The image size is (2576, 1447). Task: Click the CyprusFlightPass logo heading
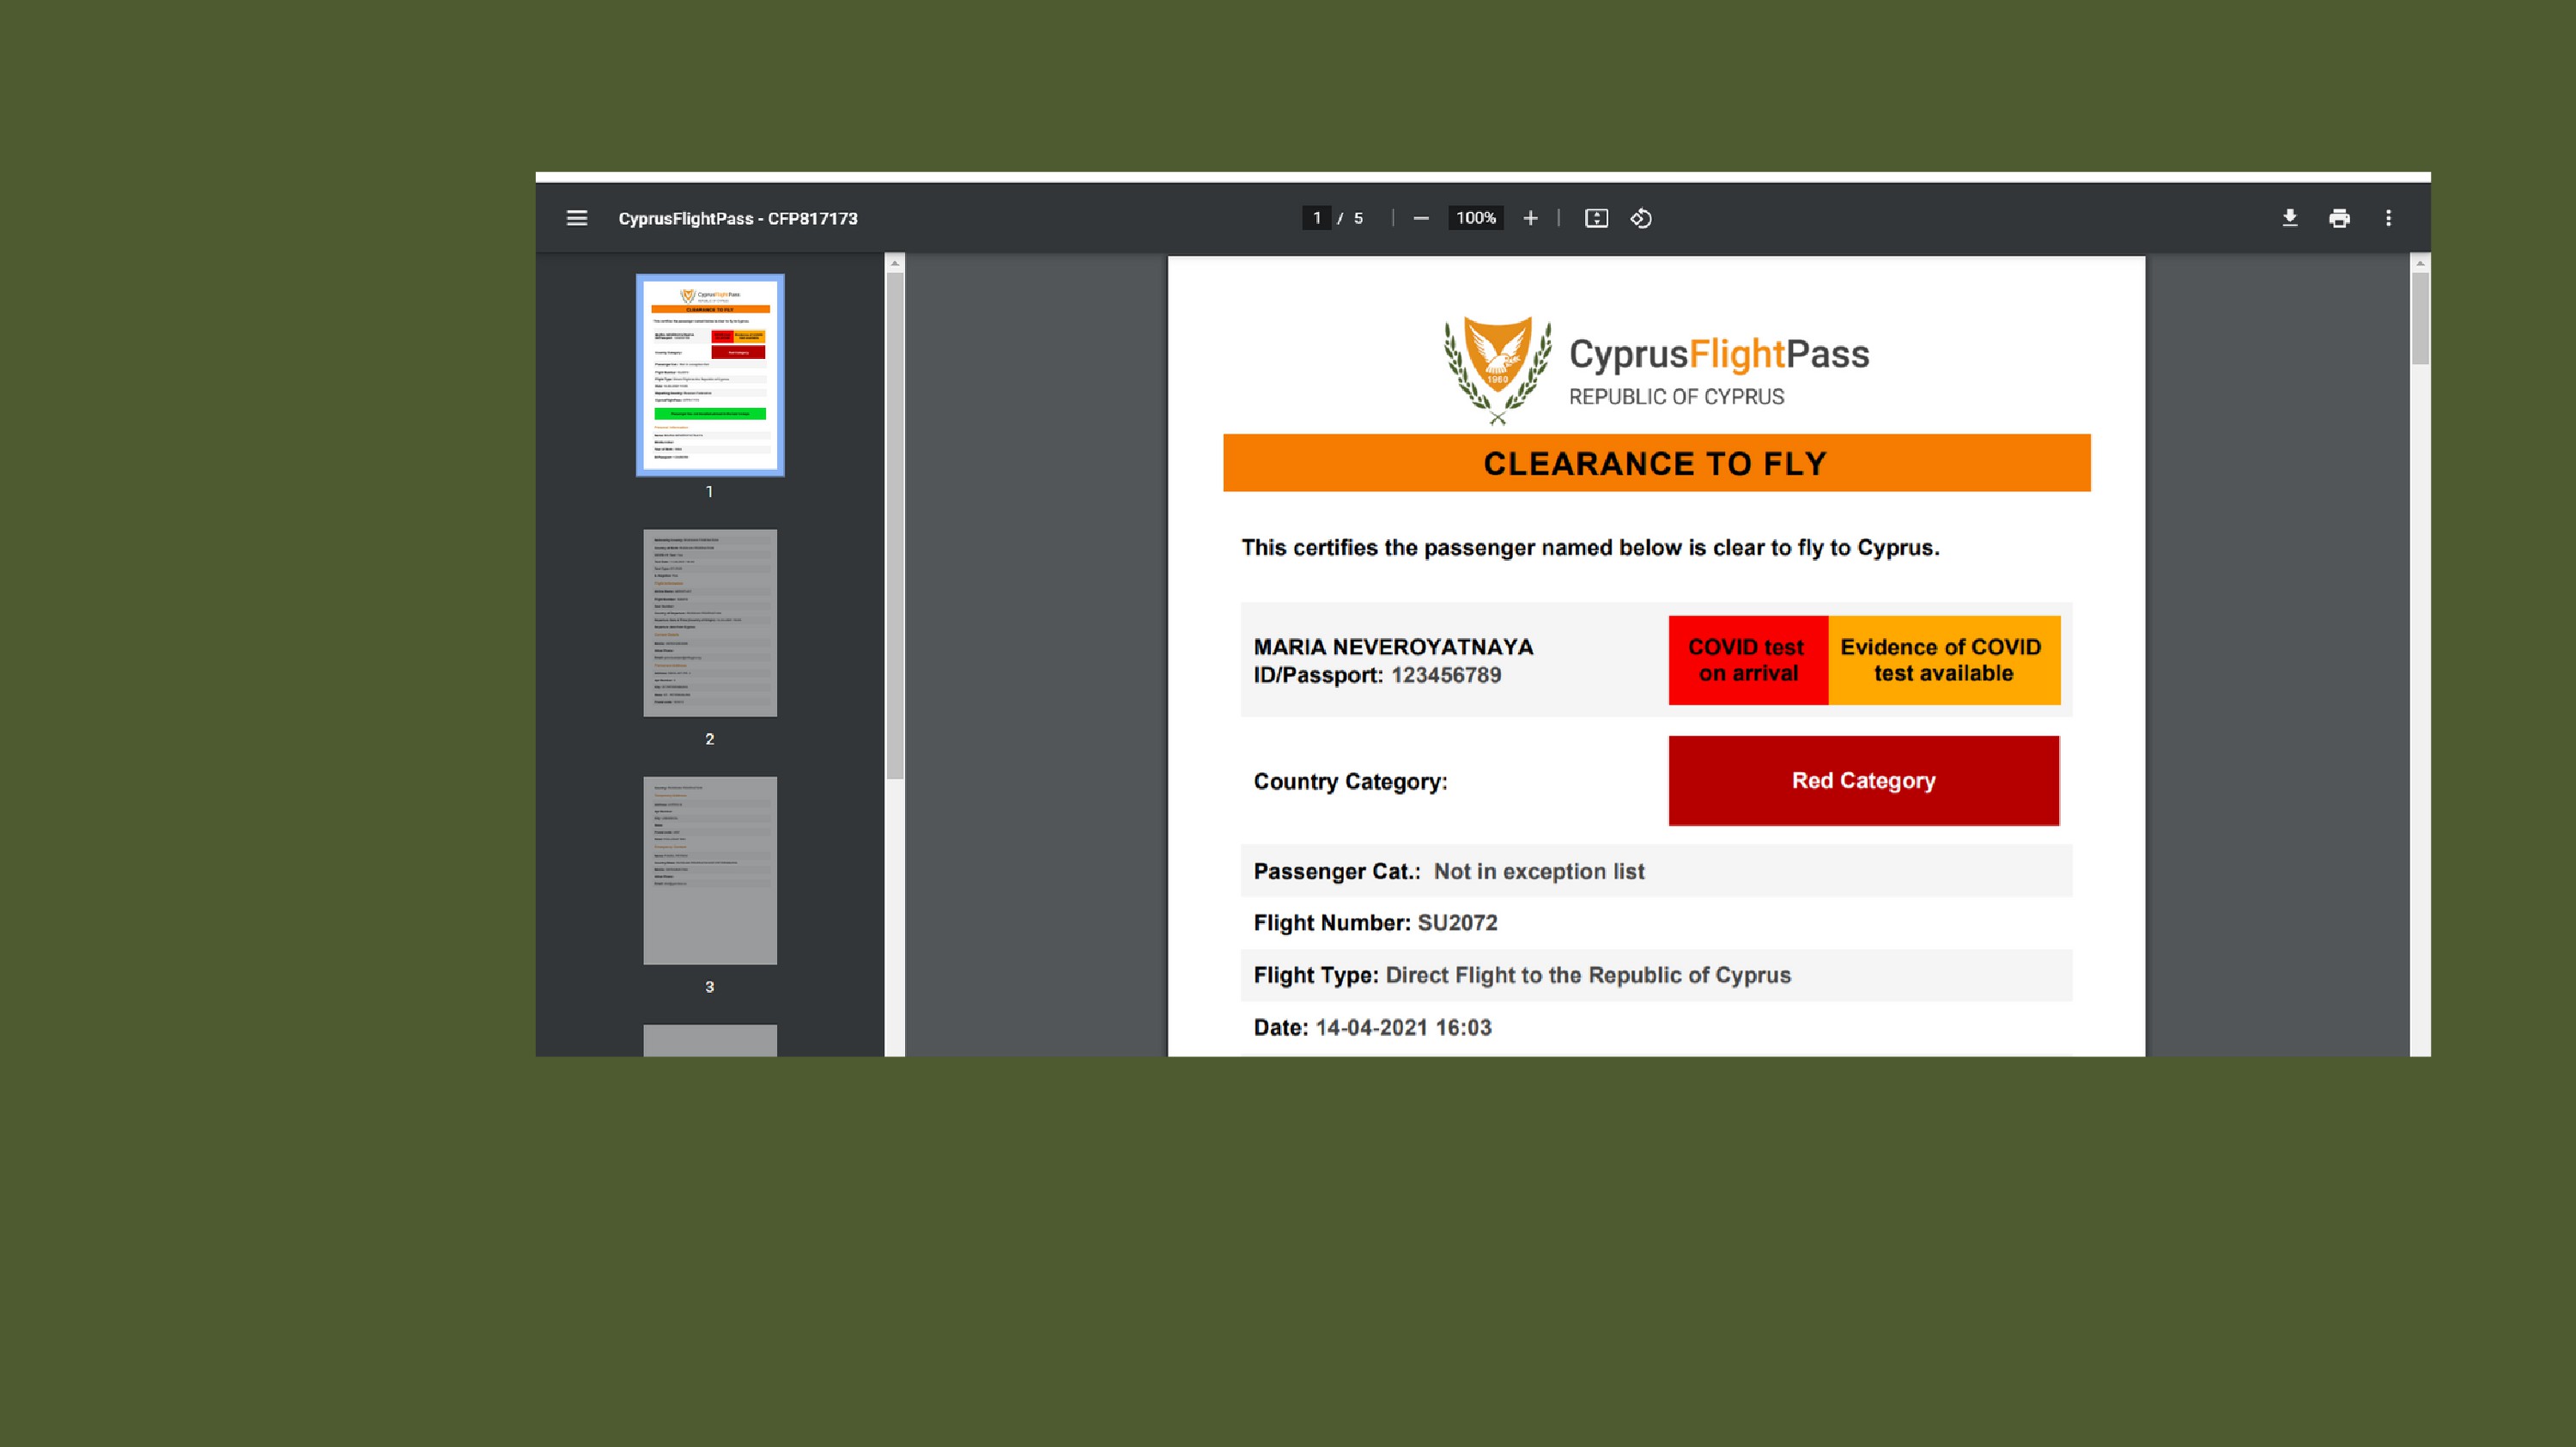(x=1719, y=354)
